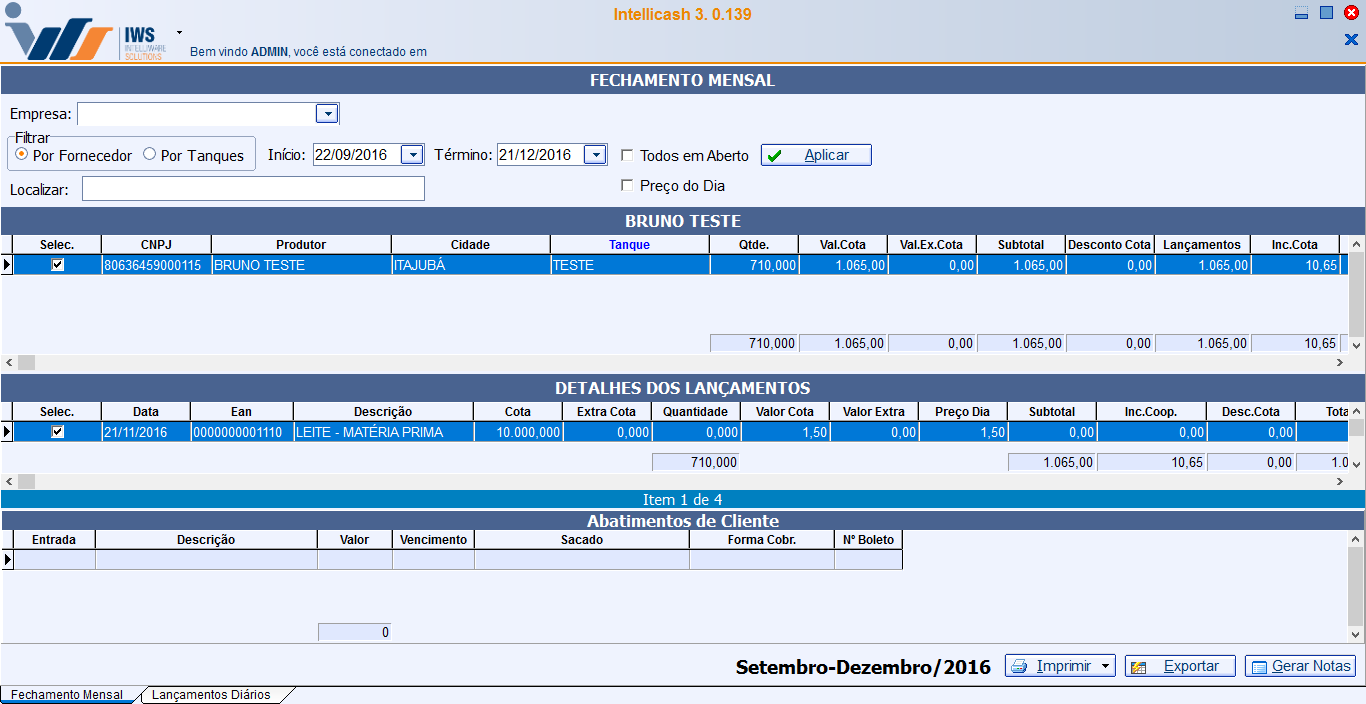Open the Empresa combo box dropdown
1366x704 pixels.
327,113
